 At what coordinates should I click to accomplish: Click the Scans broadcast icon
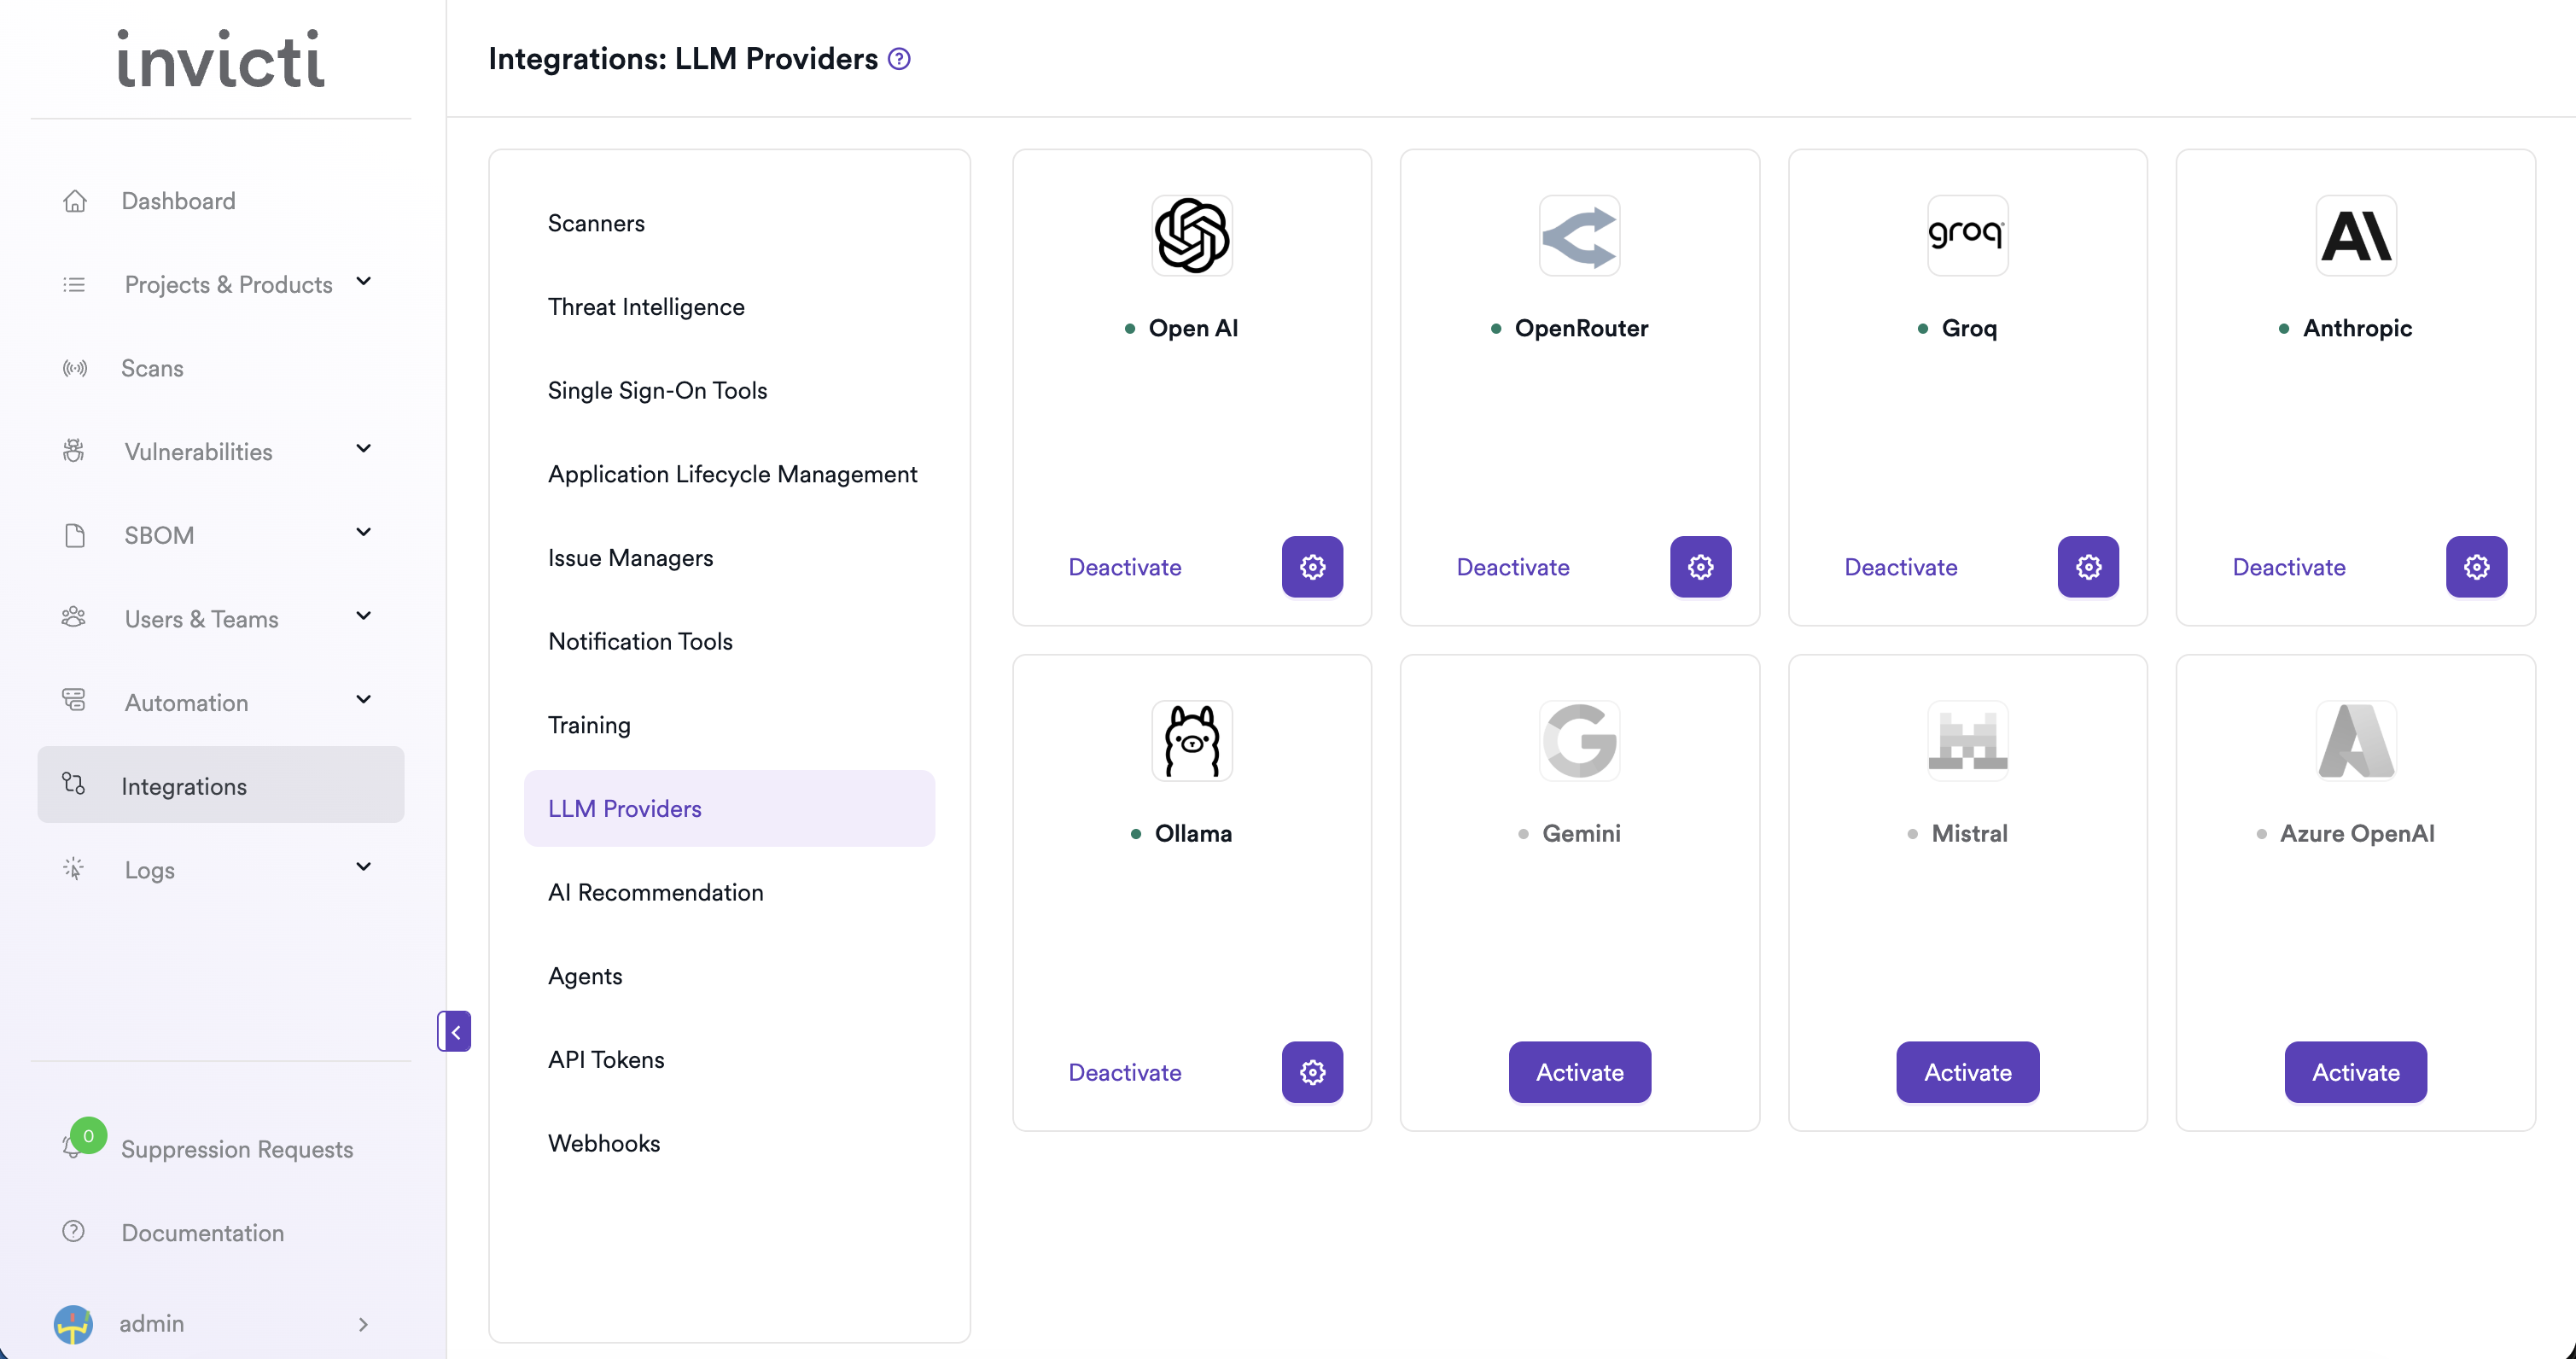point(75,368)
